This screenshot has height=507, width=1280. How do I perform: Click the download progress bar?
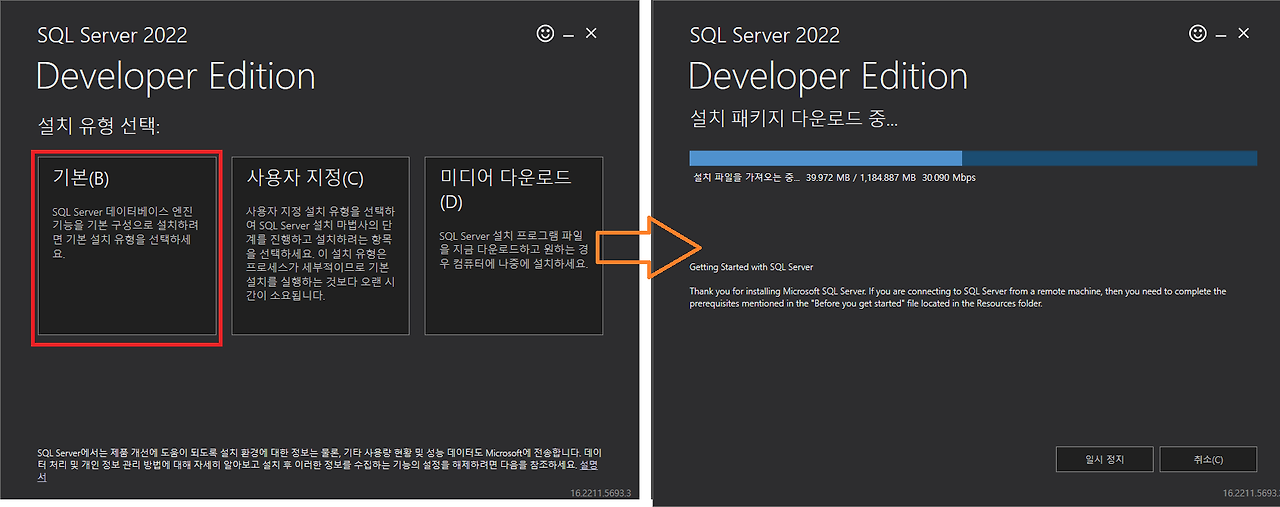coord(973,158)
